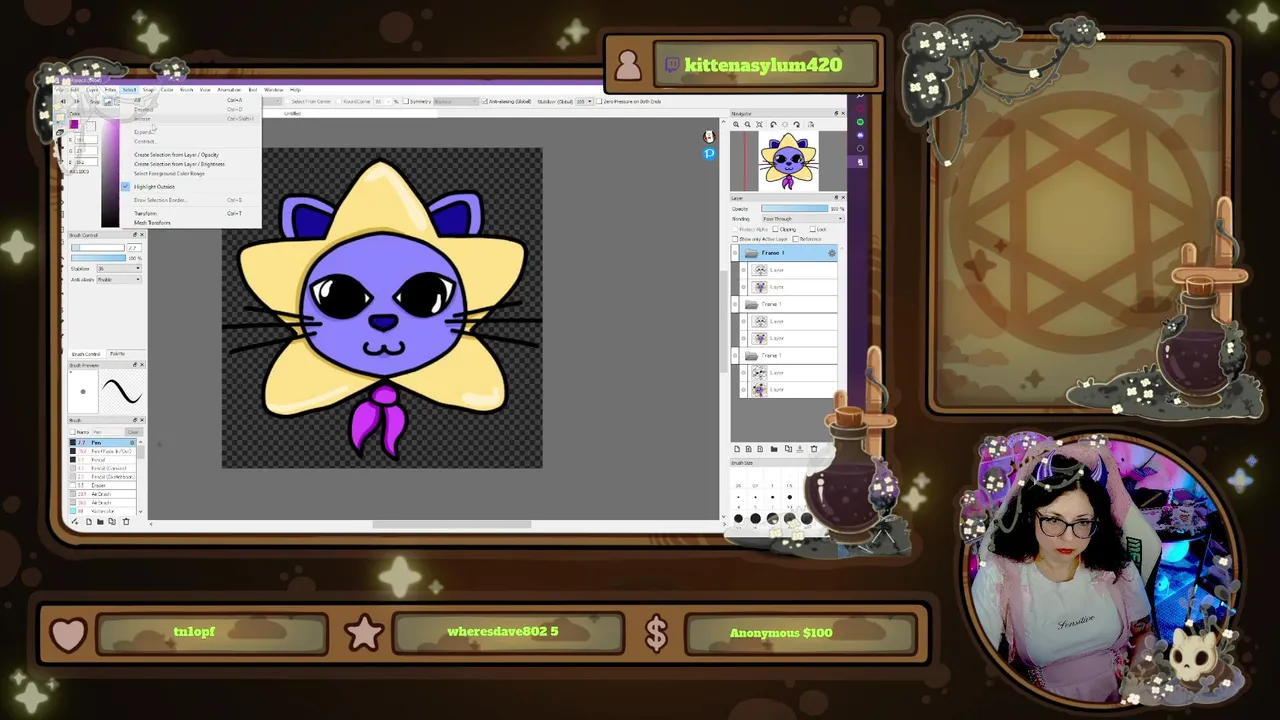Float the Brush Control panel with the undock icon
The width and height of the screenshot is (1280, 720).
135,235
